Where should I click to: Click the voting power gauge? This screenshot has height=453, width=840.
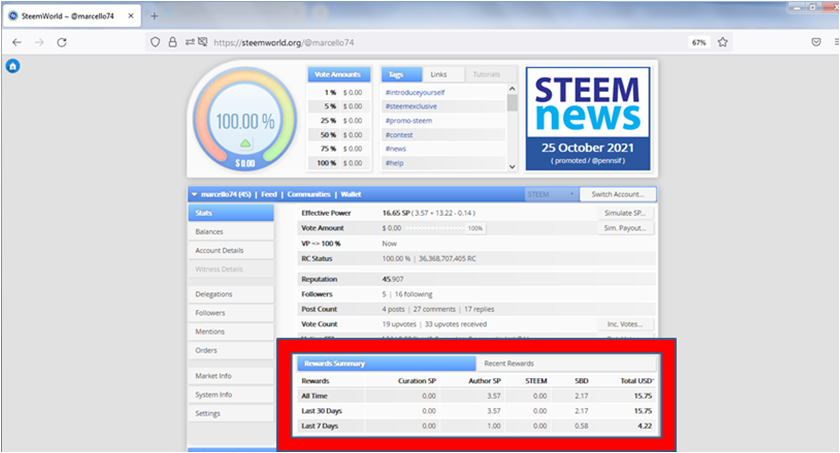(245, 120)
